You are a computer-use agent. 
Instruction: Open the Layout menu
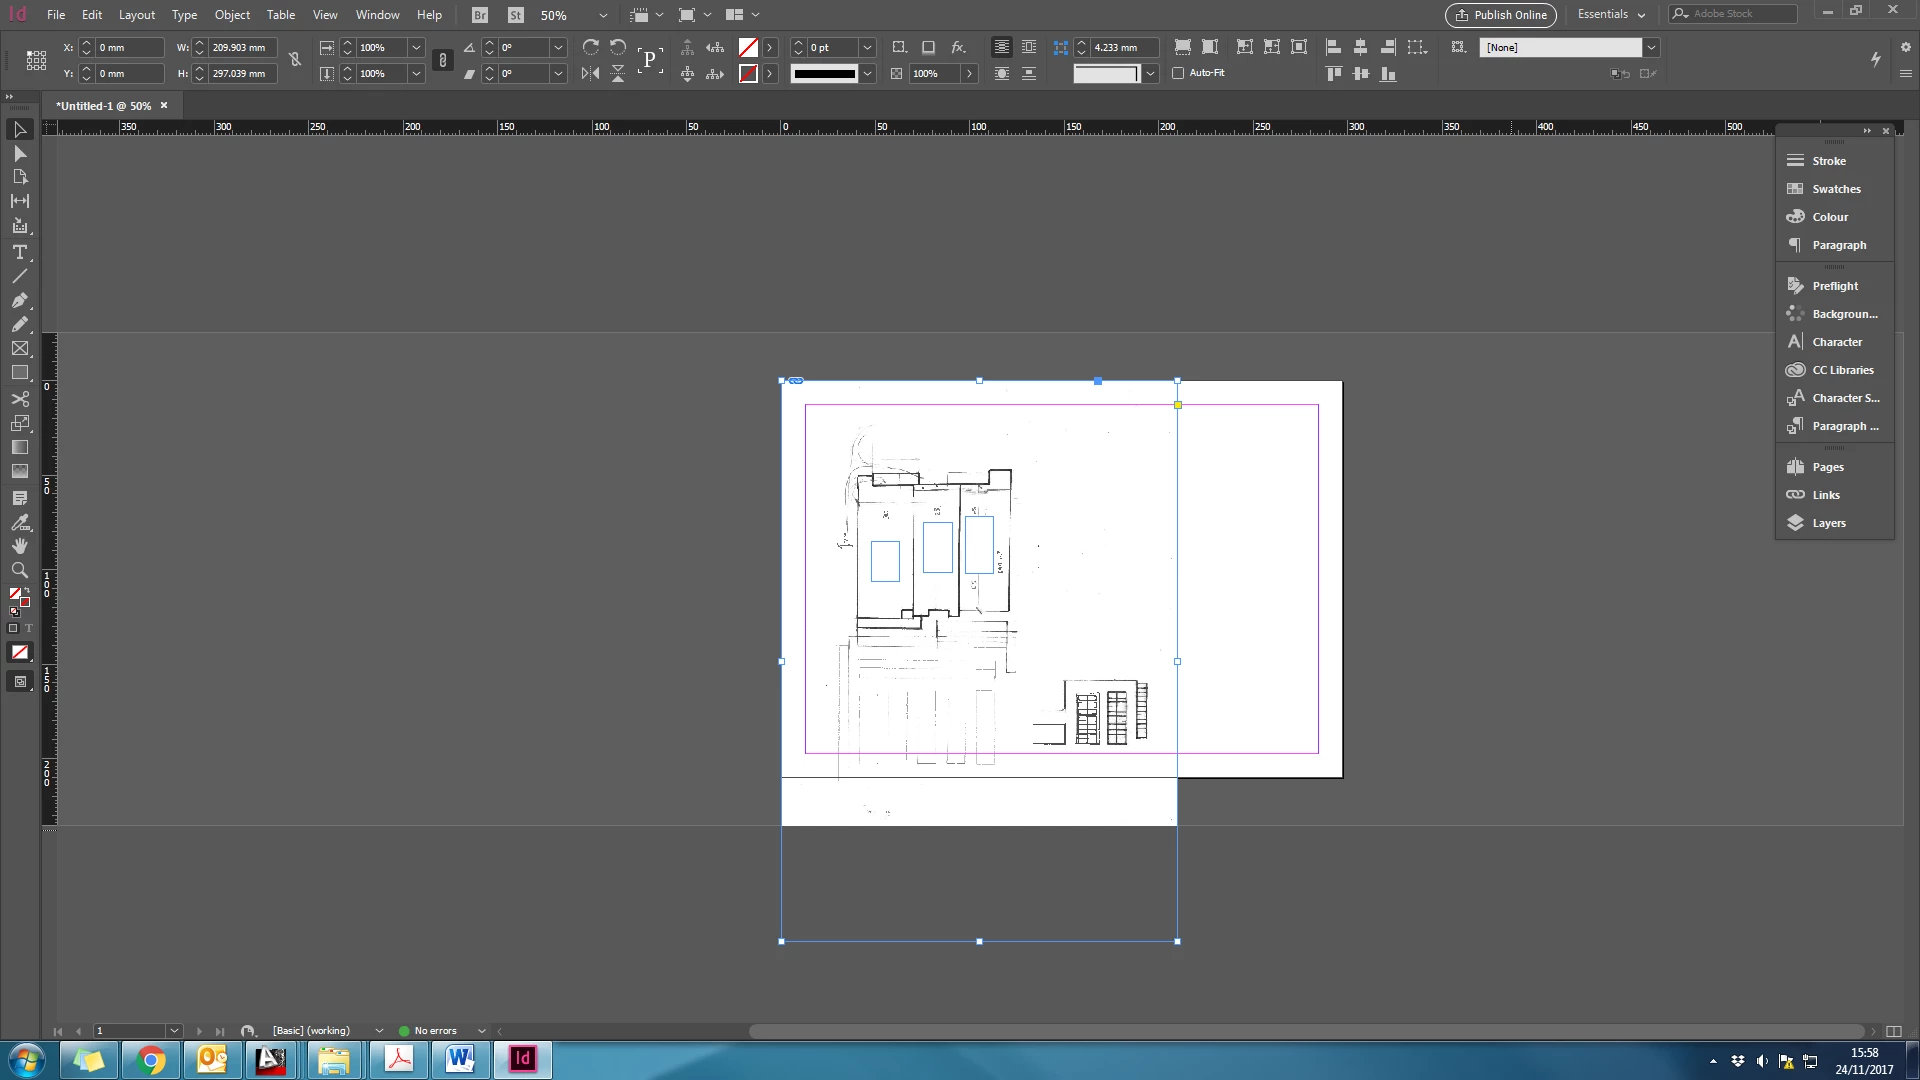pyautogui.click(x=137, y=15)
